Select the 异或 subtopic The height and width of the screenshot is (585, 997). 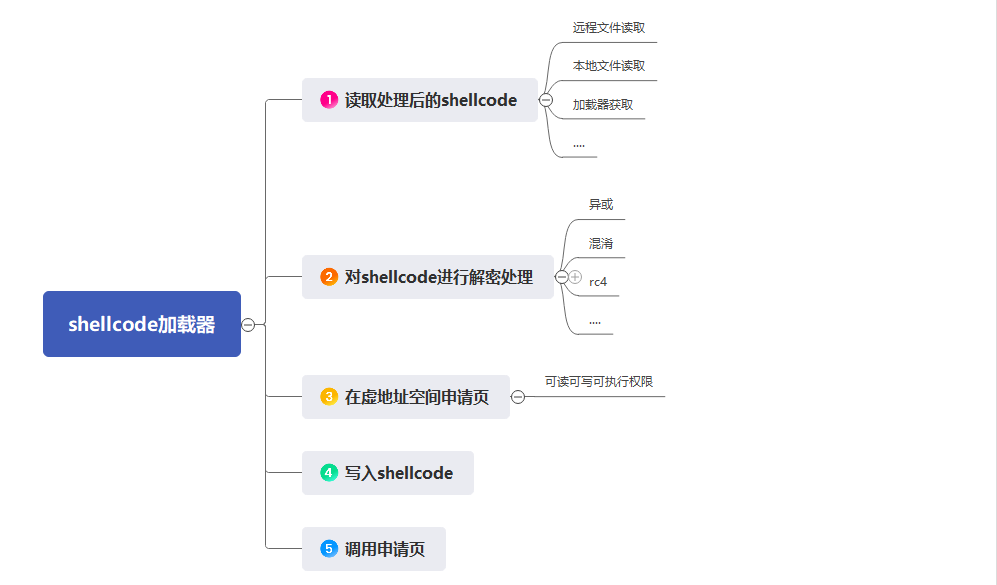pyautogui.click(x=601, y=204)
